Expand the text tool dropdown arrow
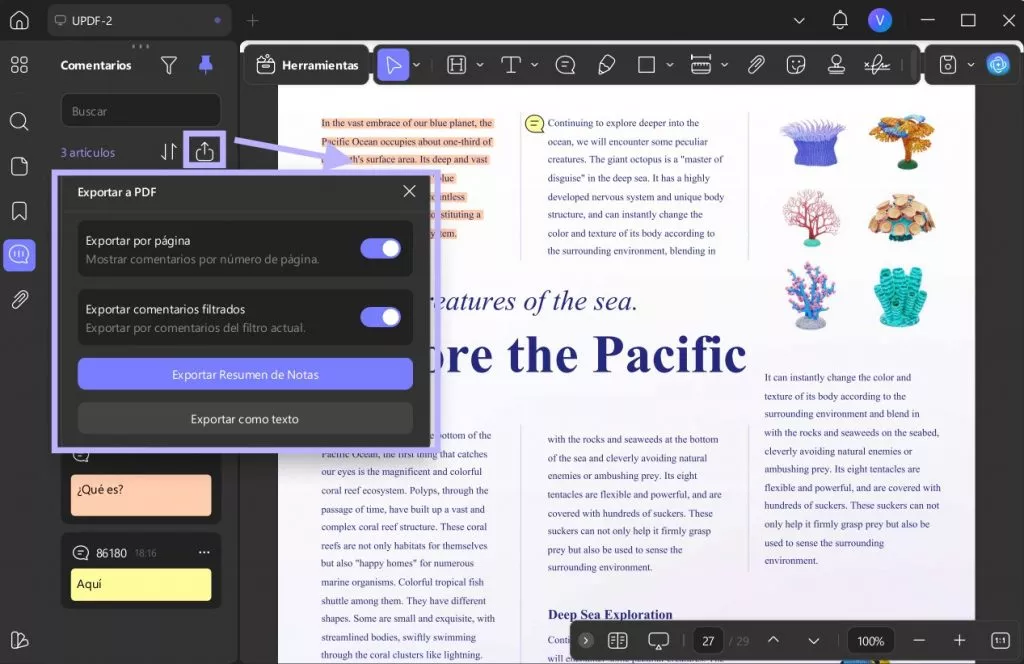Screen dimensions: 1024x664 tap(534, 65)
